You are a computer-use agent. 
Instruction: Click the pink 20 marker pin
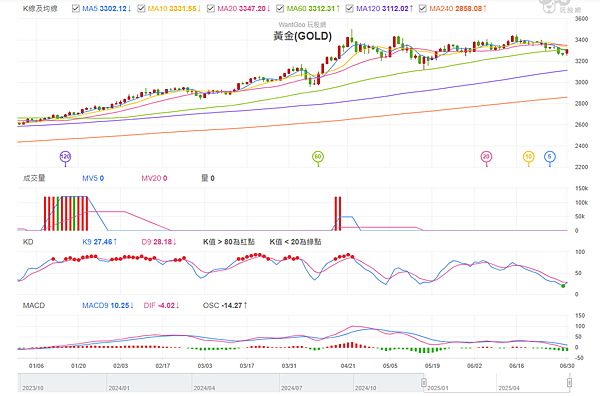click(486, 157)
